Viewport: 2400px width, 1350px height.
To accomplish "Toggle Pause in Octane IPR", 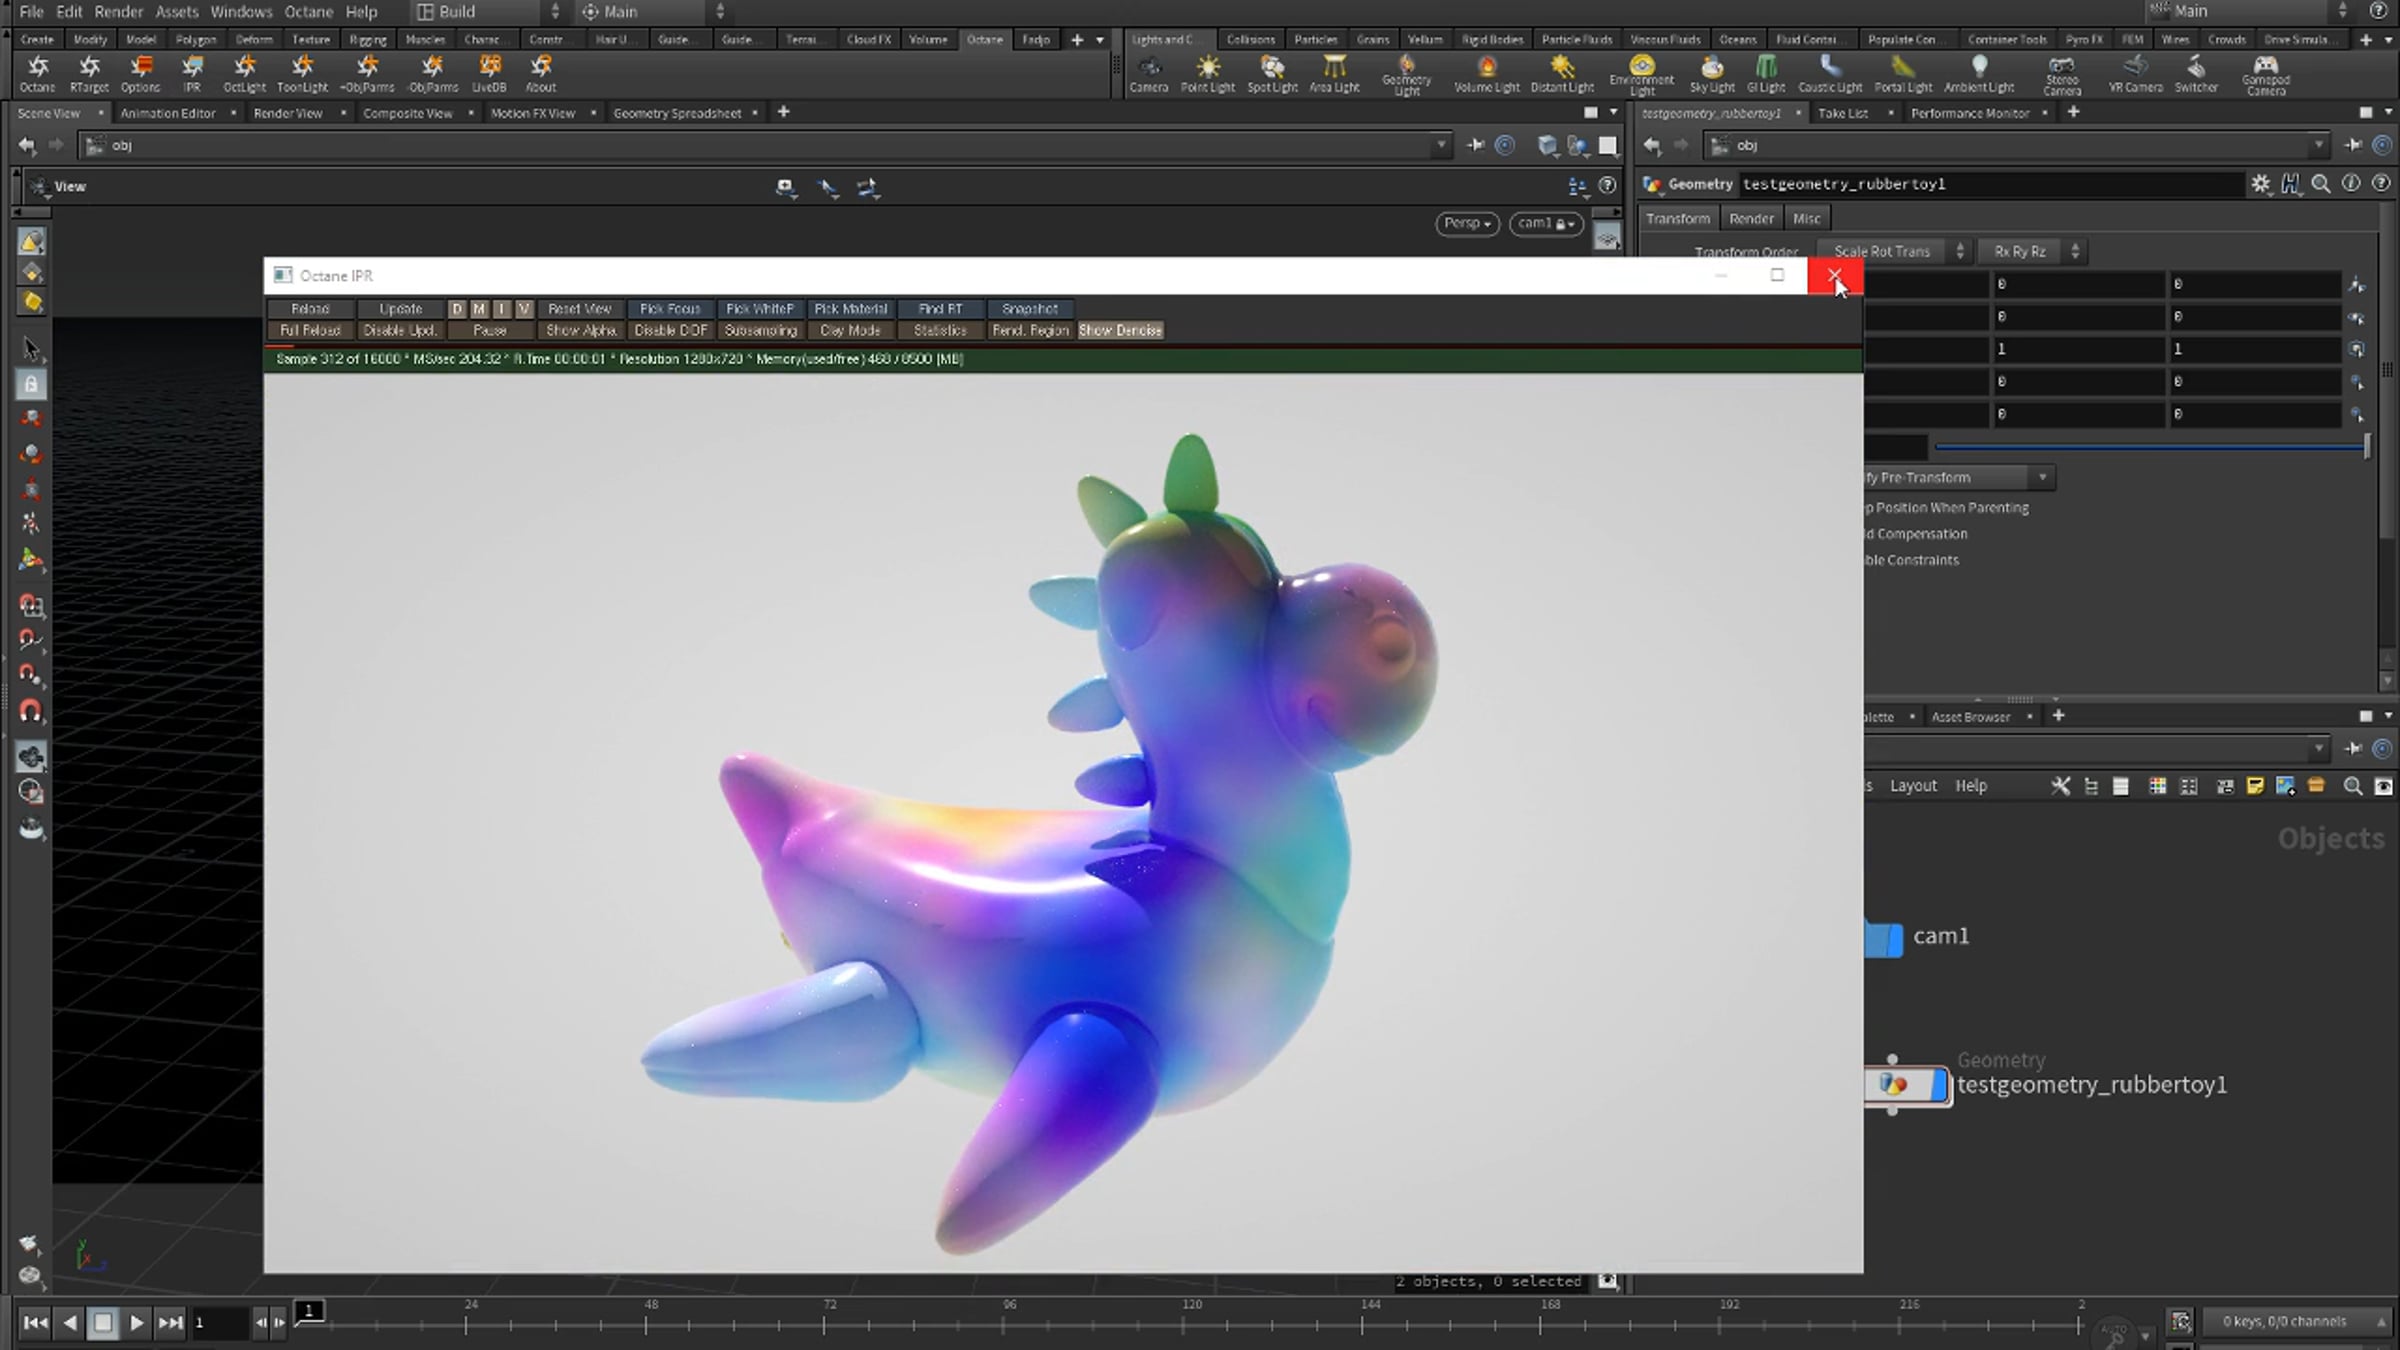I will tap(490, 330).
